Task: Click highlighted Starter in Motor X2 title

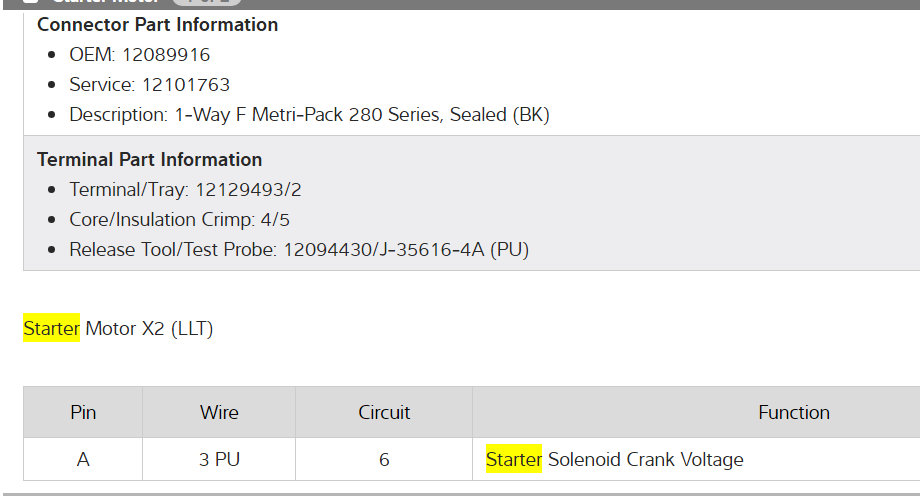Action: (x=51, y=328)
